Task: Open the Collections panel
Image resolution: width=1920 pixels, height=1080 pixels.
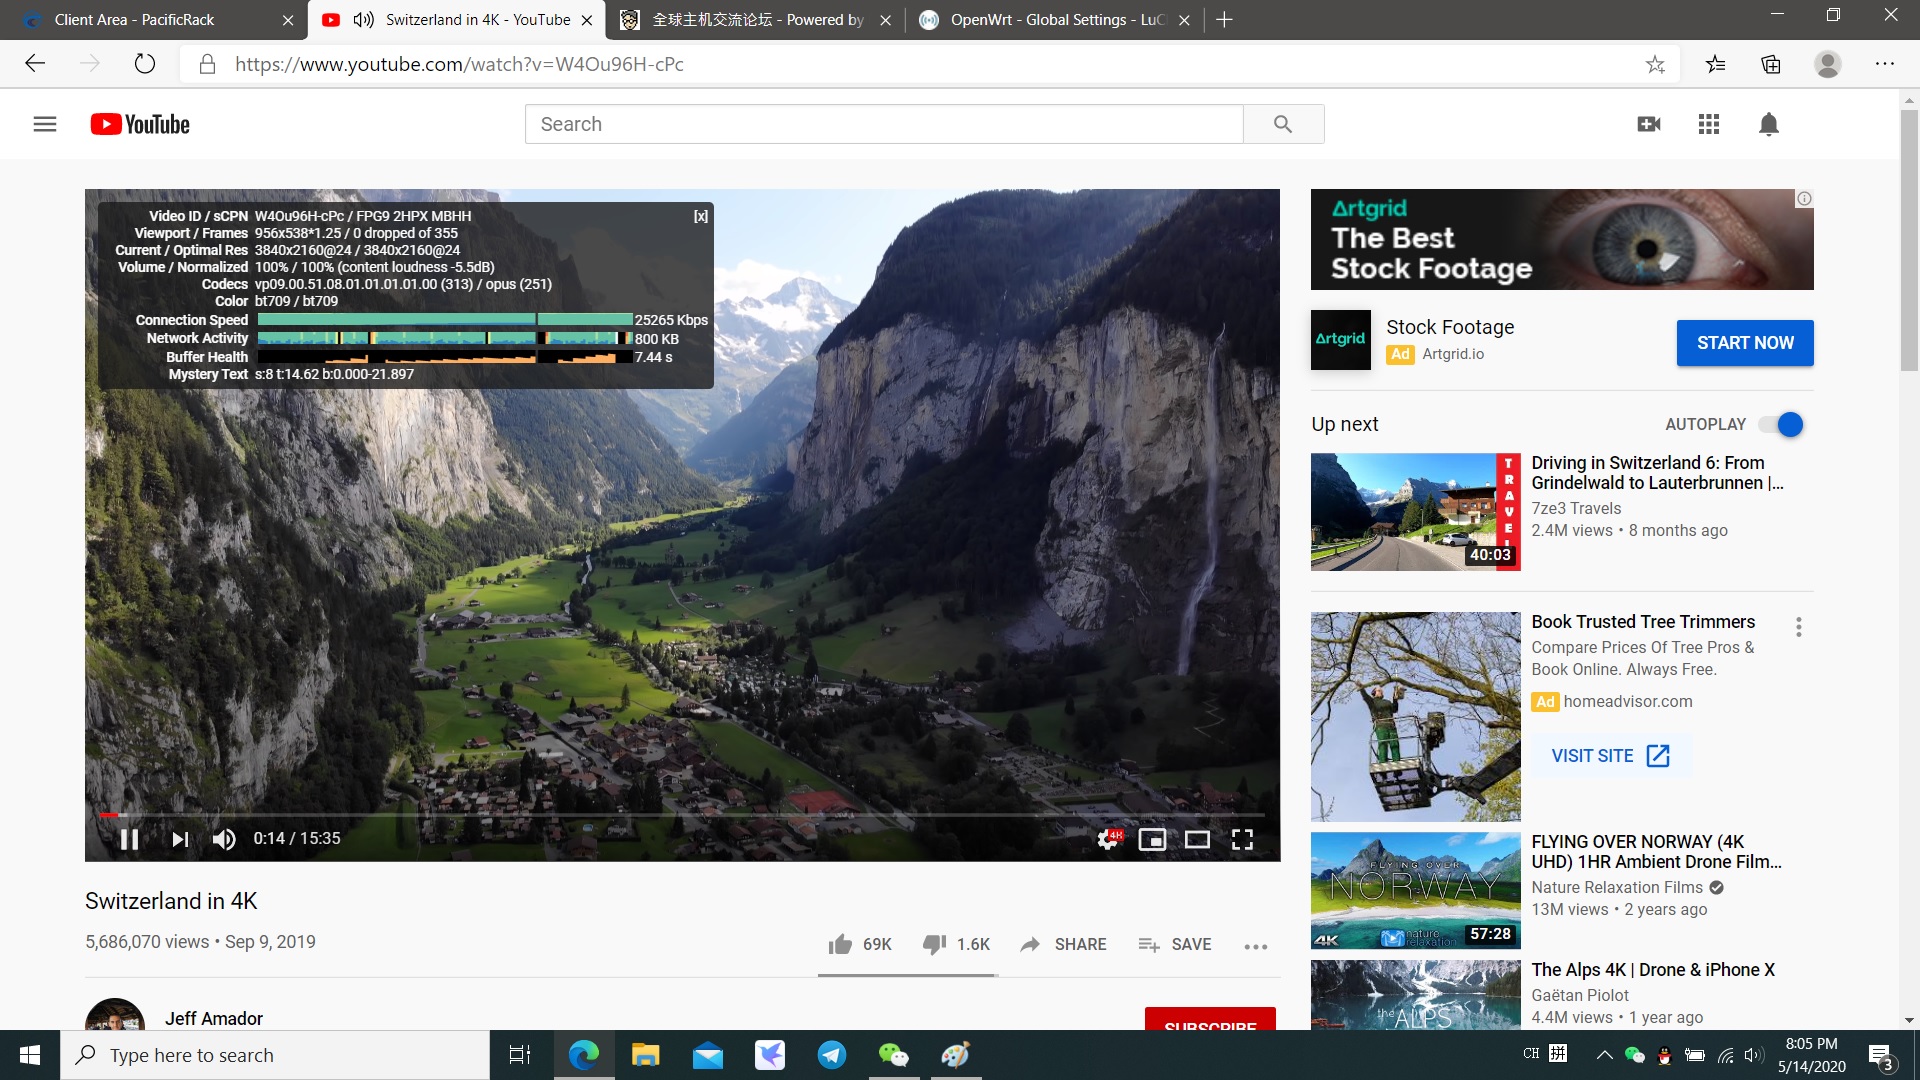Action: point(1771,64)
